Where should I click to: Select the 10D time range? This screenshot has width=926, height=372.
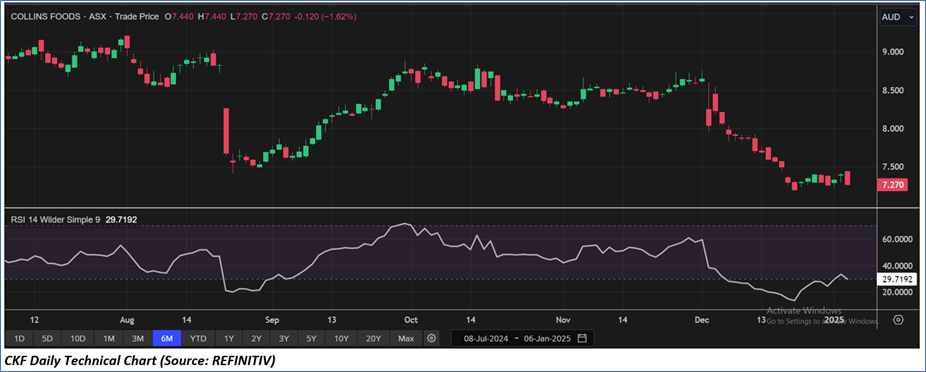[78, 338]
